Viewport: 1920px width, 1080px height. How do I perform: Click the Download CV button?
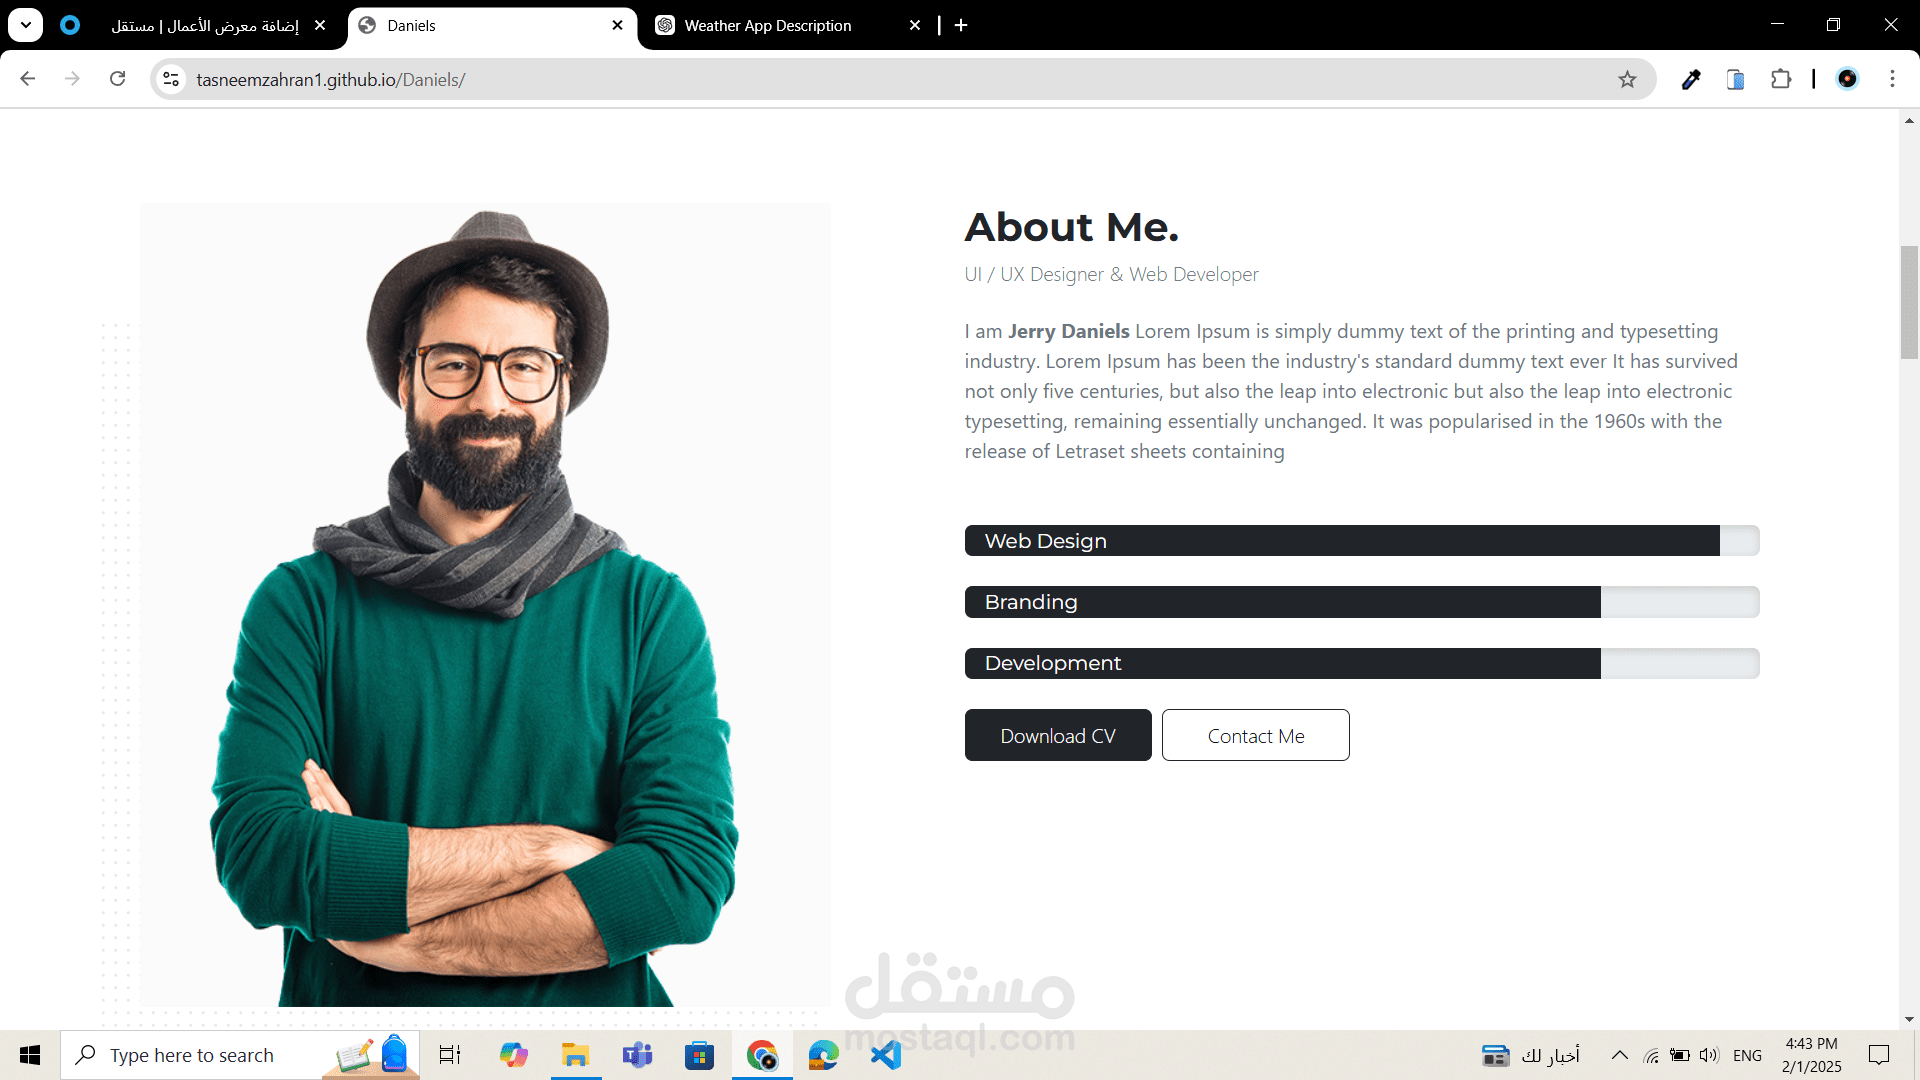[x=1057, y=736]
